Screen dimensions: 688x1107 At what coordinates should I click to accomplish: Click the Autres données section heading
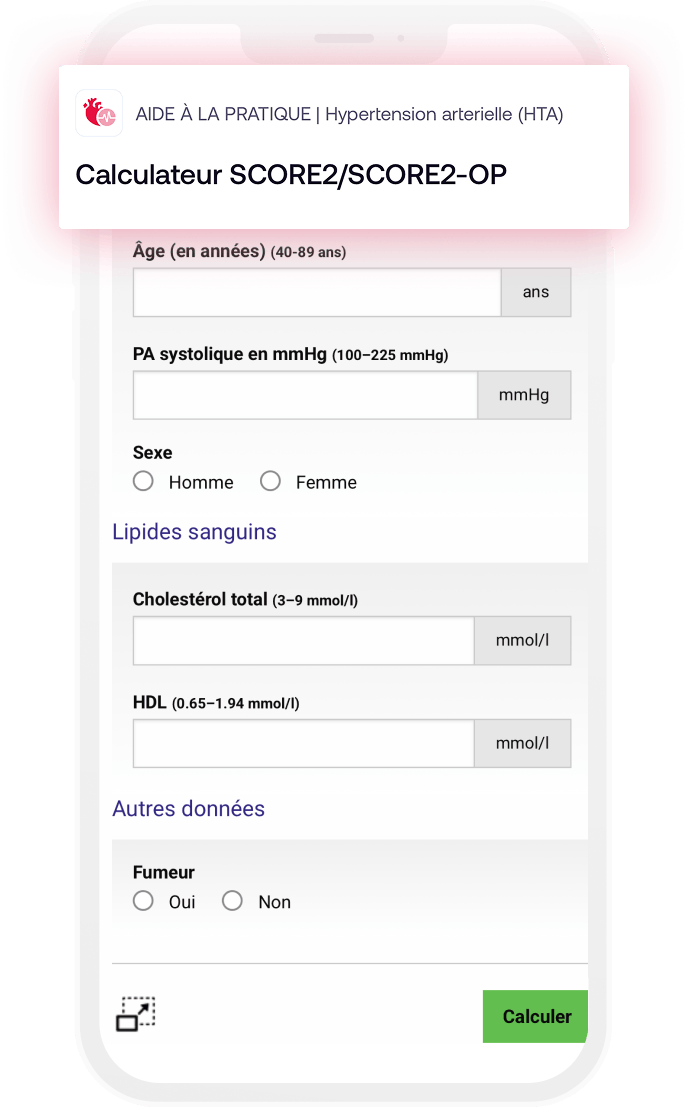coord(188,809)
